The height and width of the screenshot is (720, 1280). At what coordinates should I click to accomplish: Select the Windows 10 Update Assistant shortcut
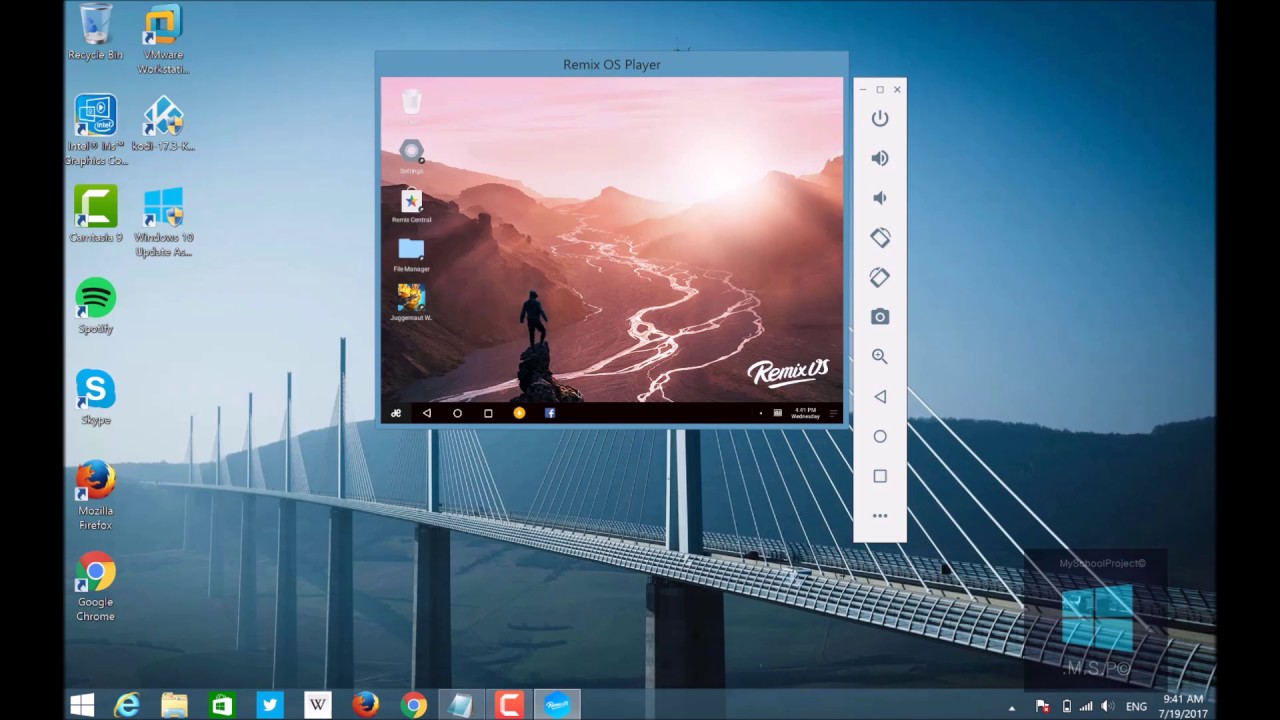point(163,222)
